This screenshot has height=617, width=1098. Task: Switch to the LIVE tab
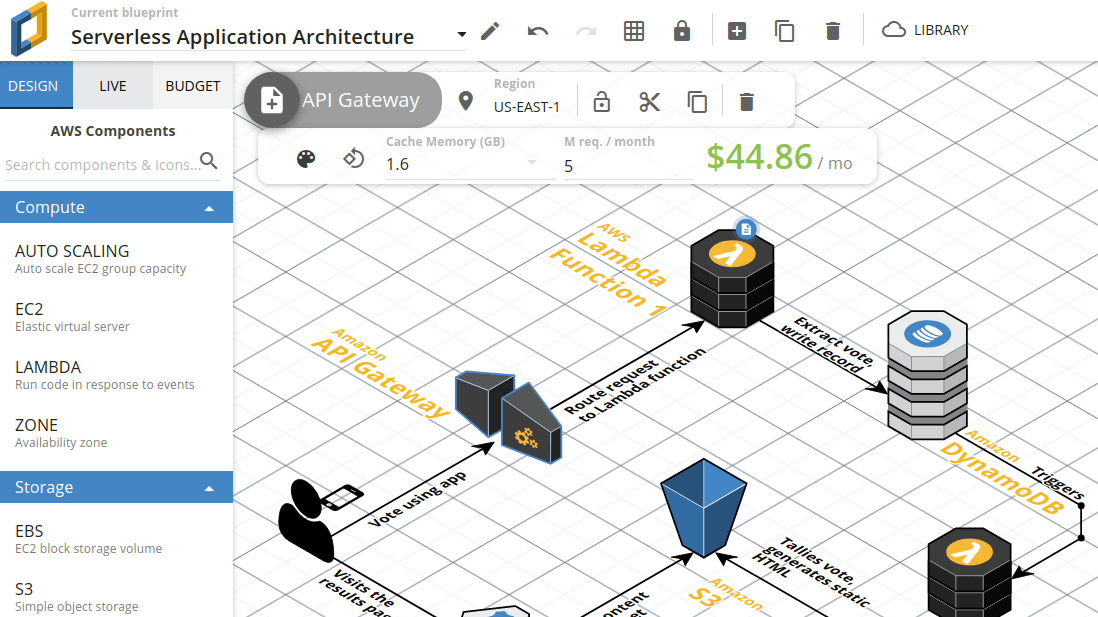[113, 85]
